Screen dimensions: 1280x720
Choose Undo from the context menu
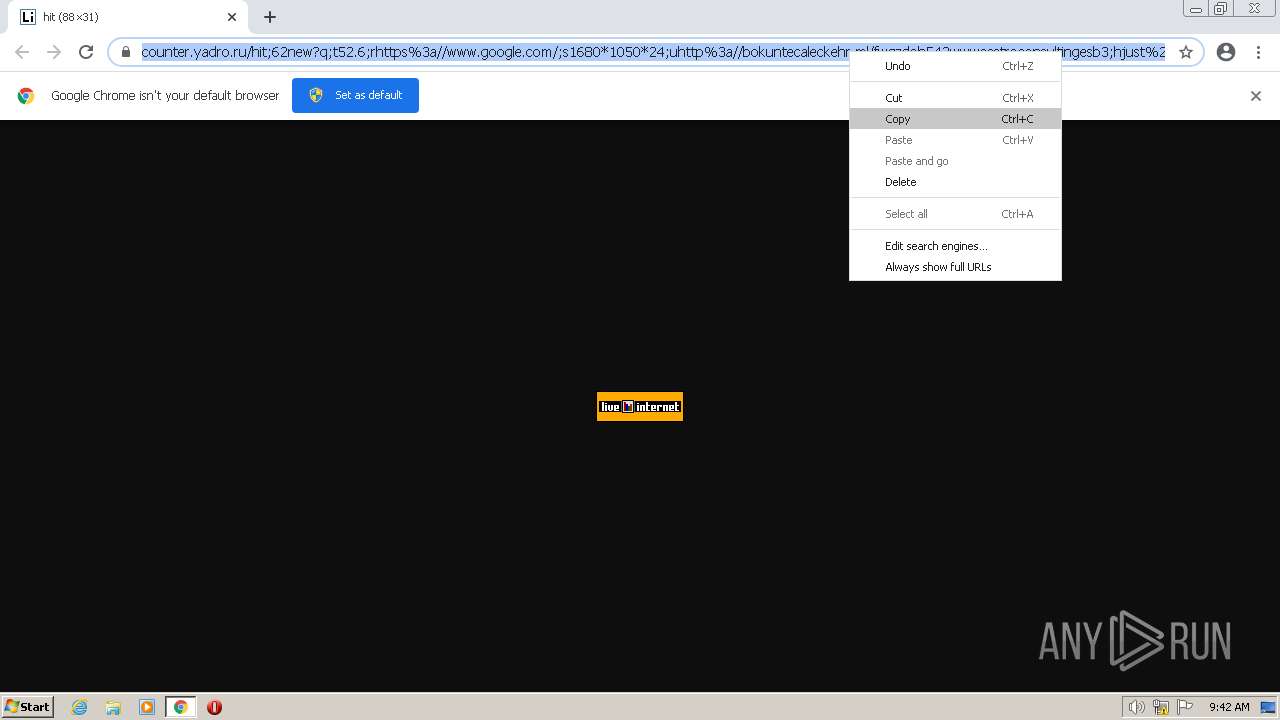tap(955, 66)
